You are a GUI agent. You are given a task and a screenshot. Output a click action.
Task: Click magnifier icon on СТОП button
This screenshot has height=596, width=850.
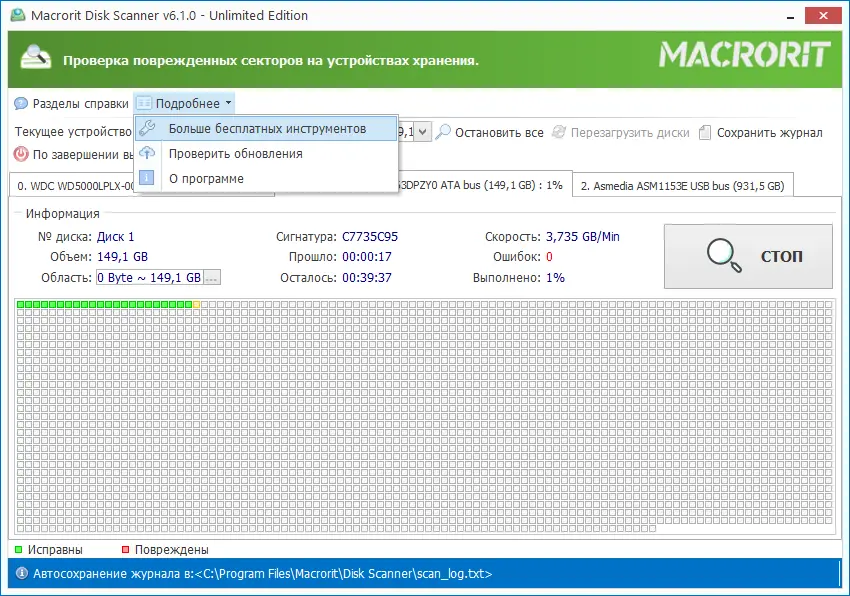pos(724,255)
